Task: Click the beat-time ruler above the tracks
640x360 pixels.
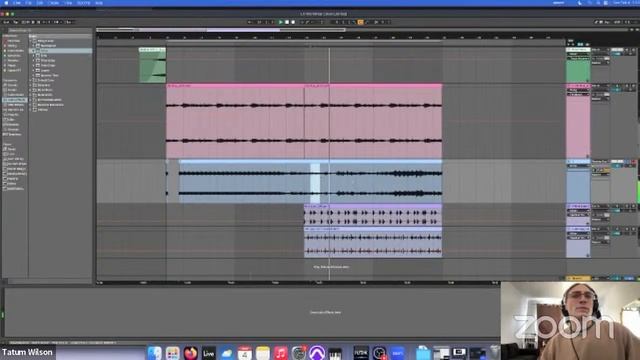Action: point(331,37)
